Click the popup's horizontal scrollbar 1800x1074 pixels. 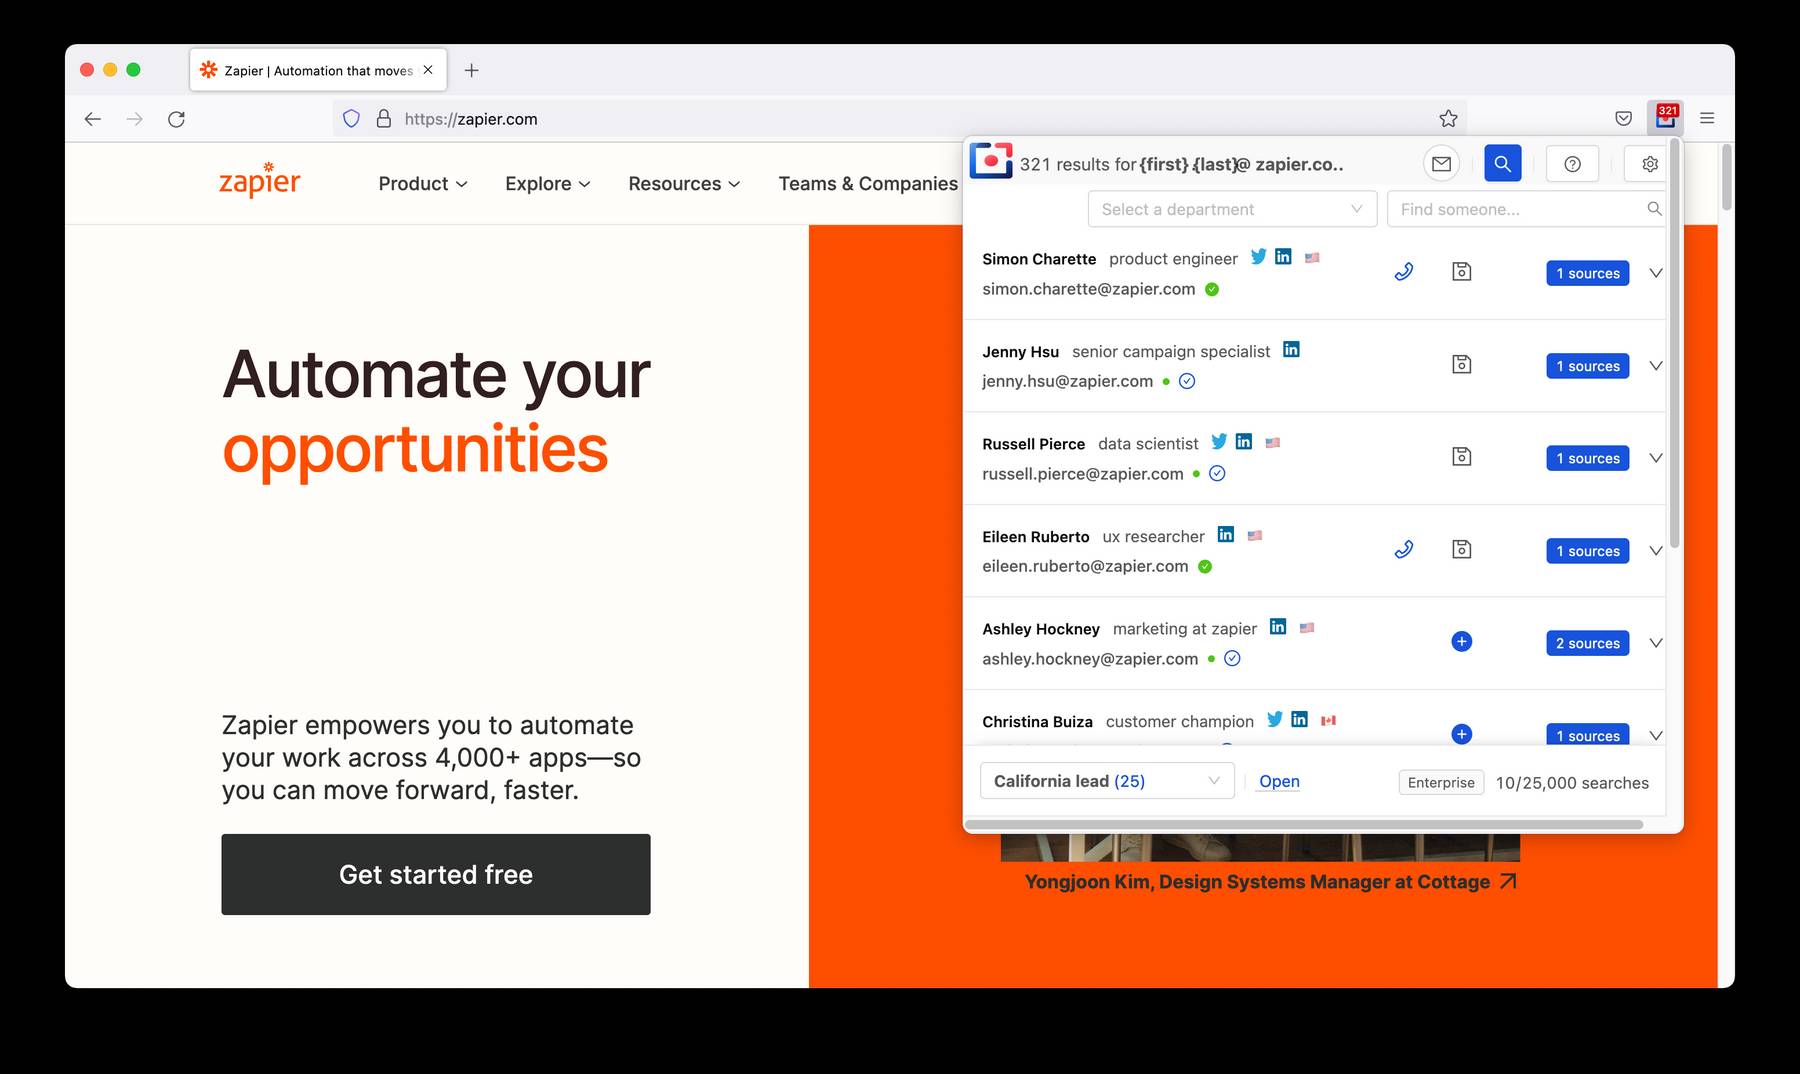pyautogui.click(x=1305, y=825)
